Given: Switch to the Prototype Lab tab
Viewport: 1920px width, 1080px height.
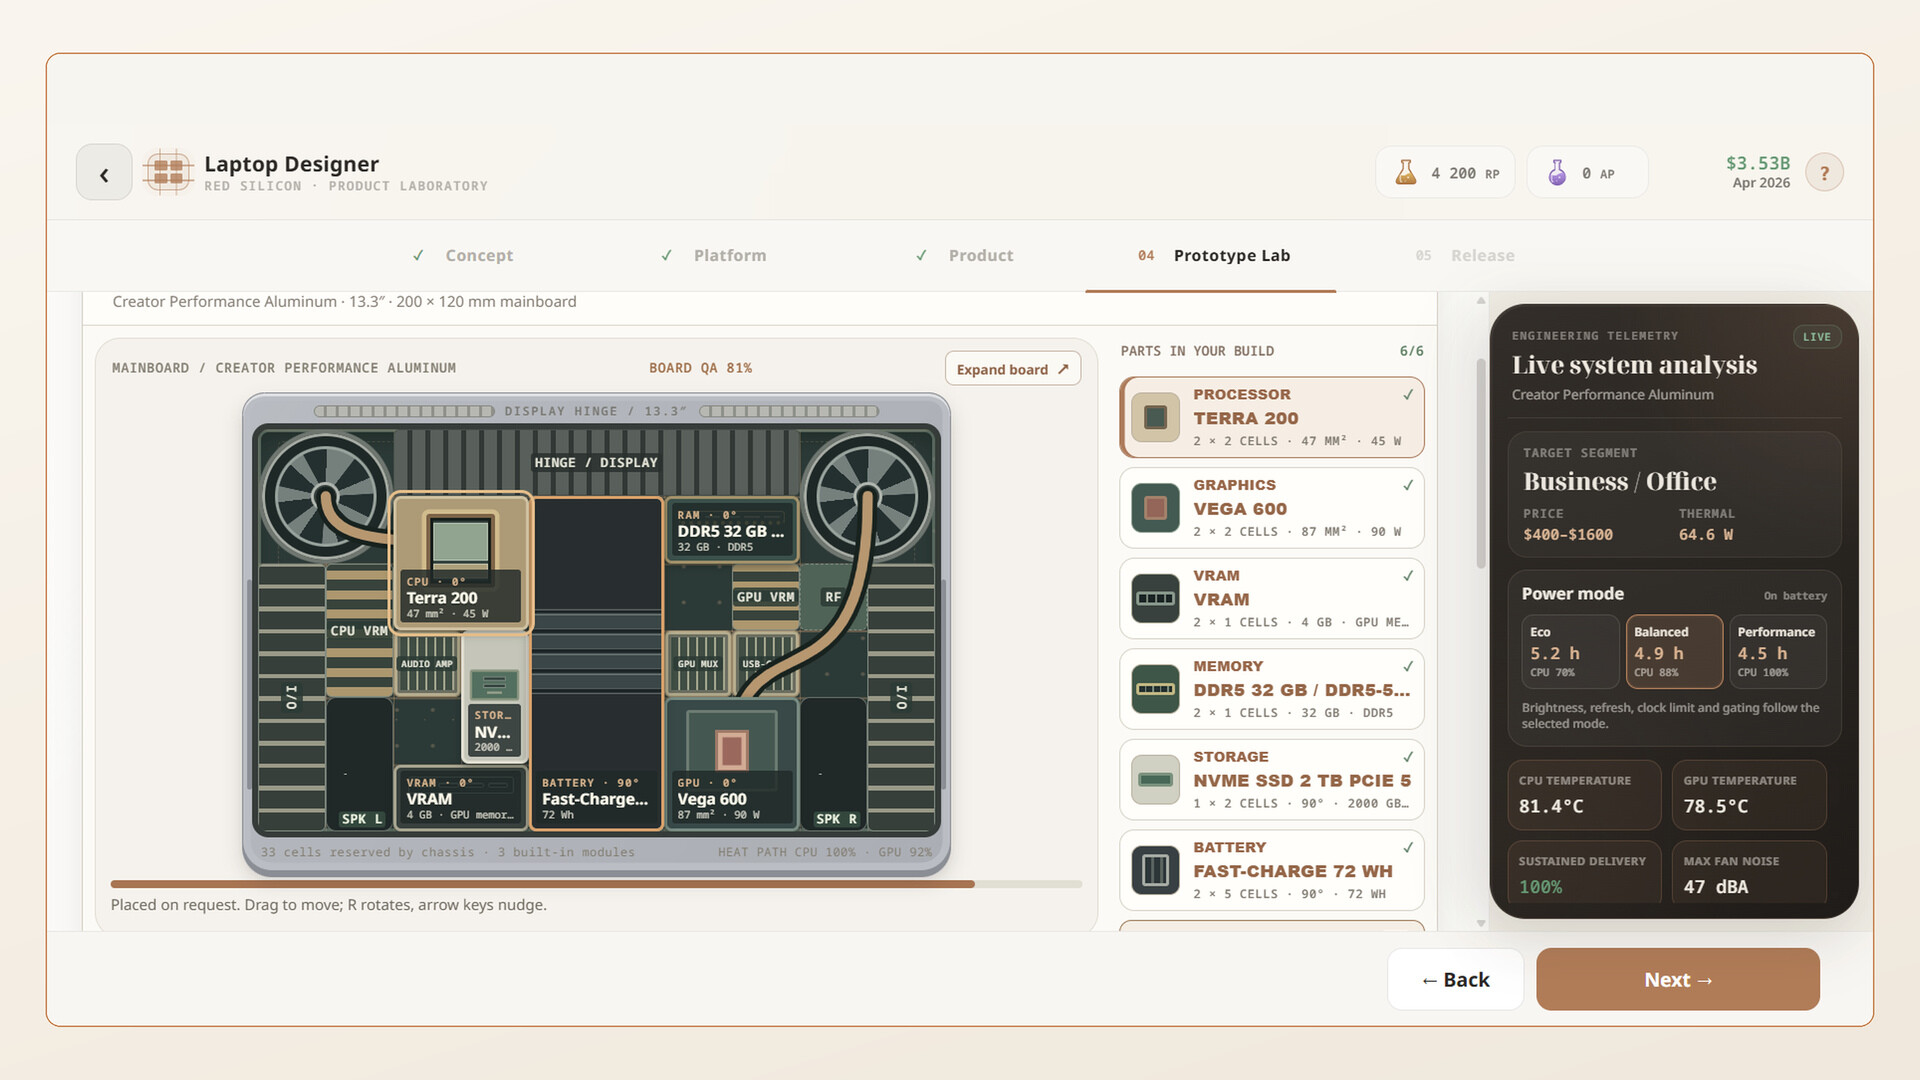Looking at the screenshot, I should point(1213,256).
